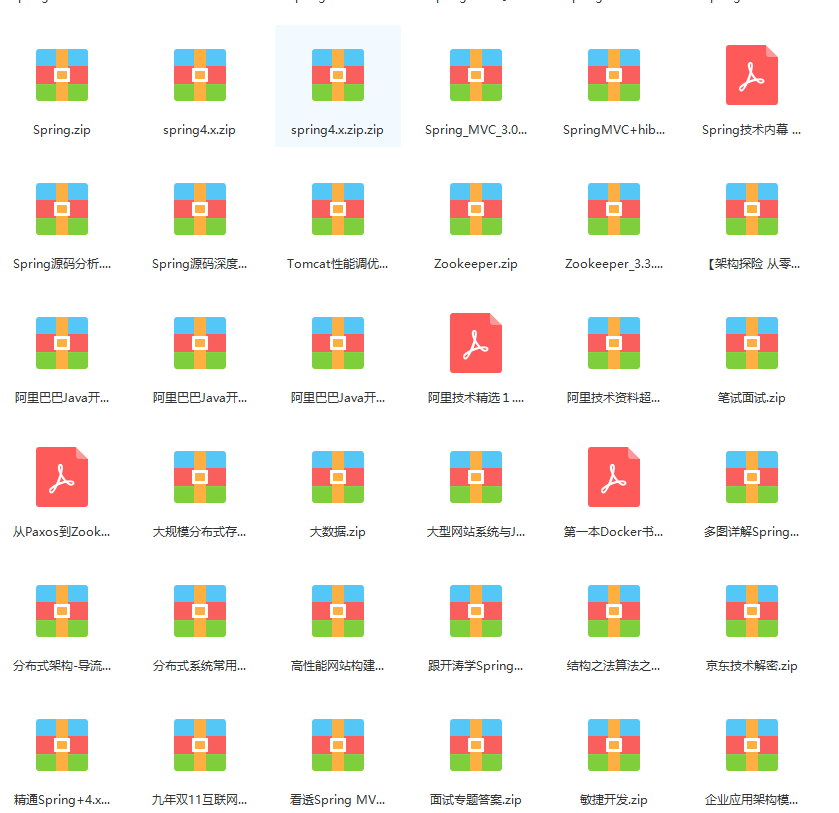The width and height of the screenshot is (839, 813).
Task: Click the file name 结构之法算法之...
Action: pyautogui.click(x=614, y=666)
